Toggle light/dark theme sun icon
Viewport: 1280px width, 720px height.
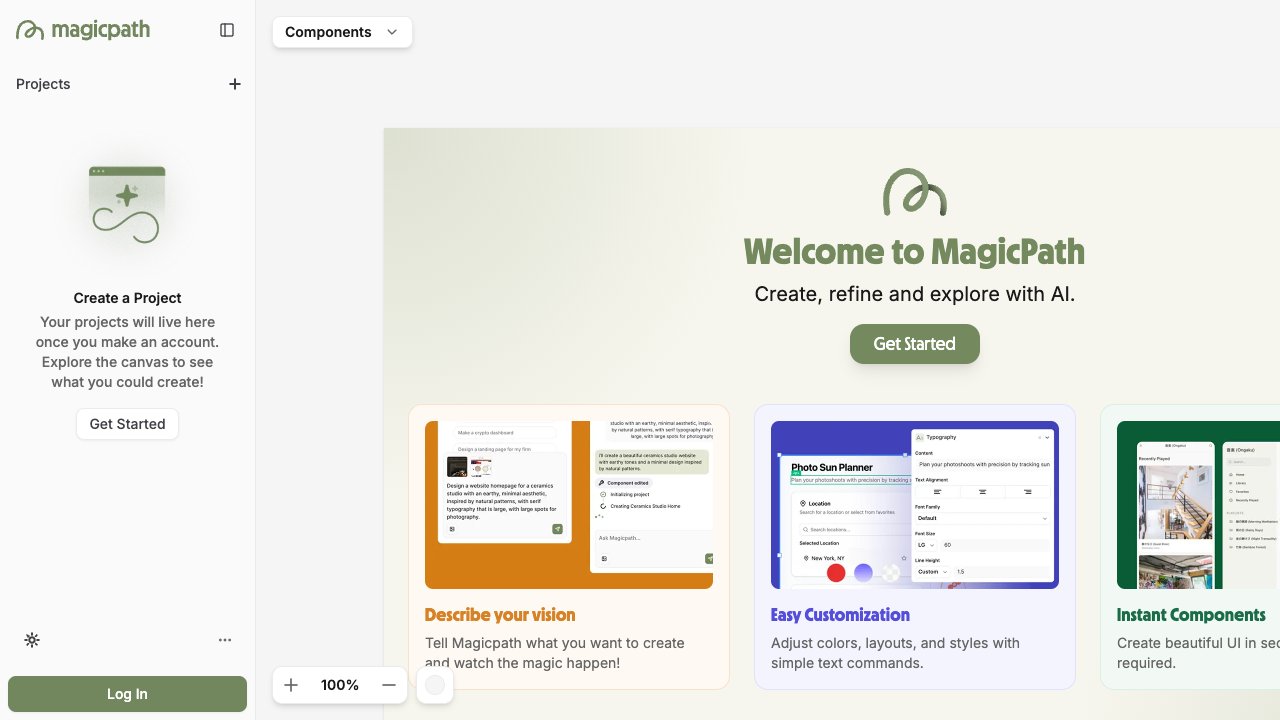(x=32, y=640)
